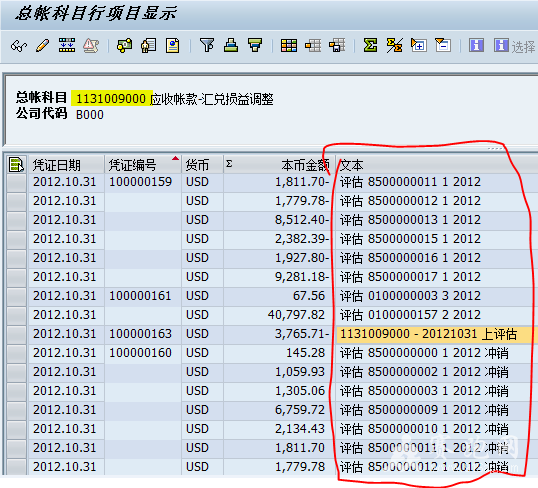The height and width of the screenshot is (488, 538).
Task: Click the 选择 button in toolbar
Action: tap(515, 46)
